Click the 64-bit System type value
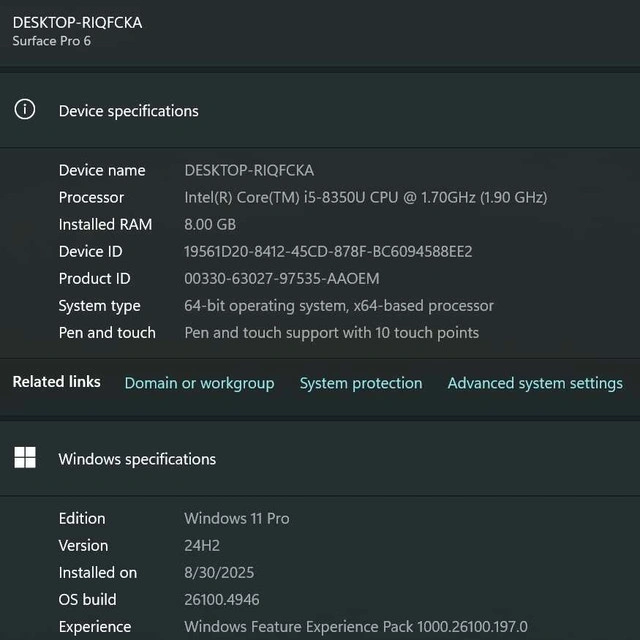The height and width of the screenshot is (640, 640). 339,305
